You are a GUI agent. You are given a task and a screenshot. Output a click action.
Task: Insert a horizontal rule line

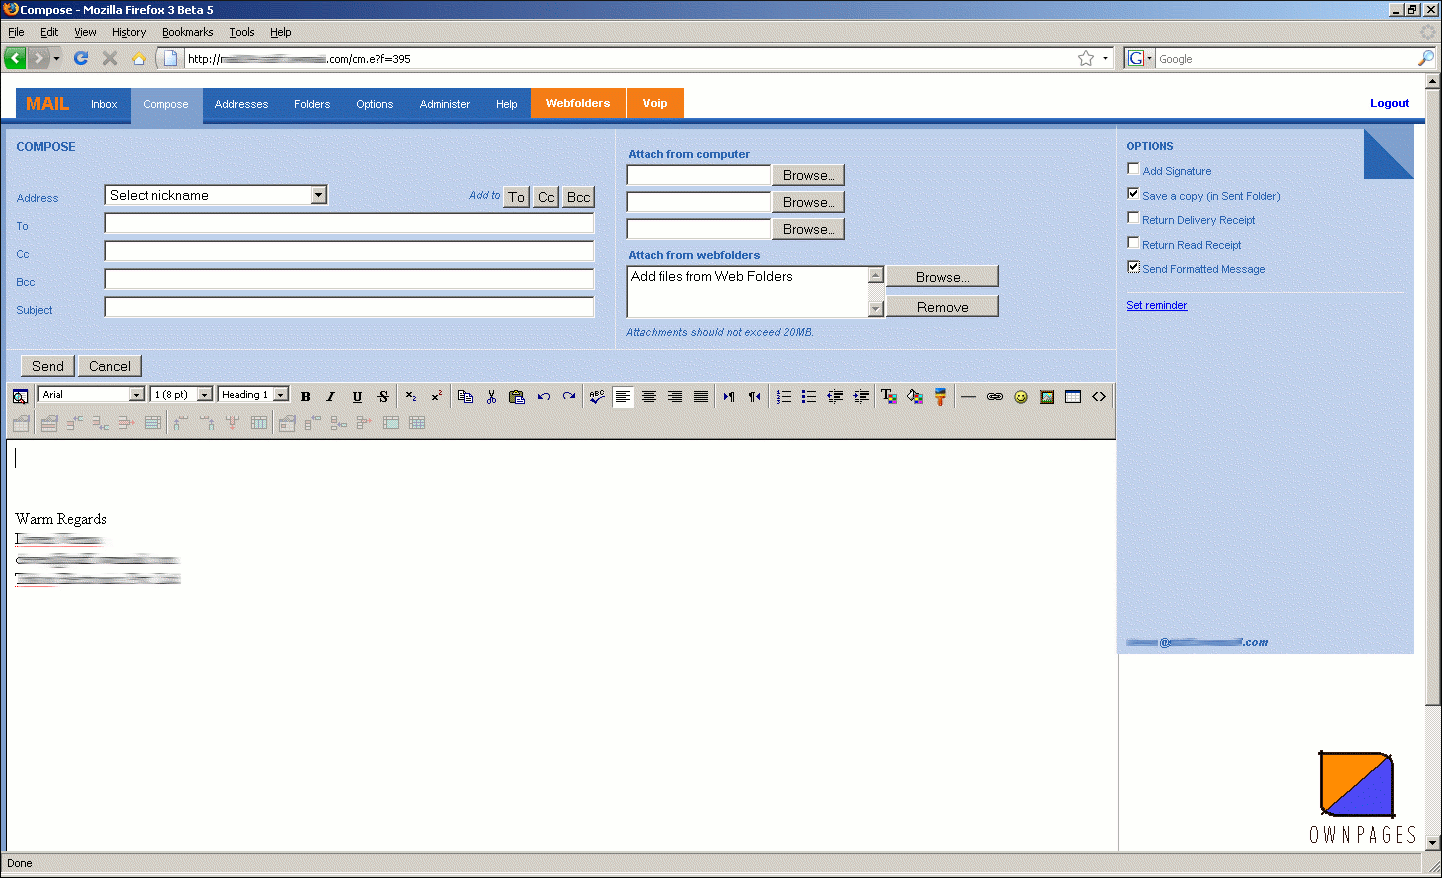[x=968, y=397]
